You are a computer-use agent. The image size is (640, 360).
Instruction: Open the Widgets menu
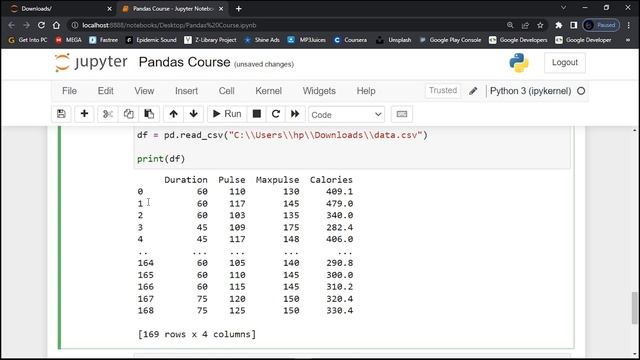click(319, 91)
